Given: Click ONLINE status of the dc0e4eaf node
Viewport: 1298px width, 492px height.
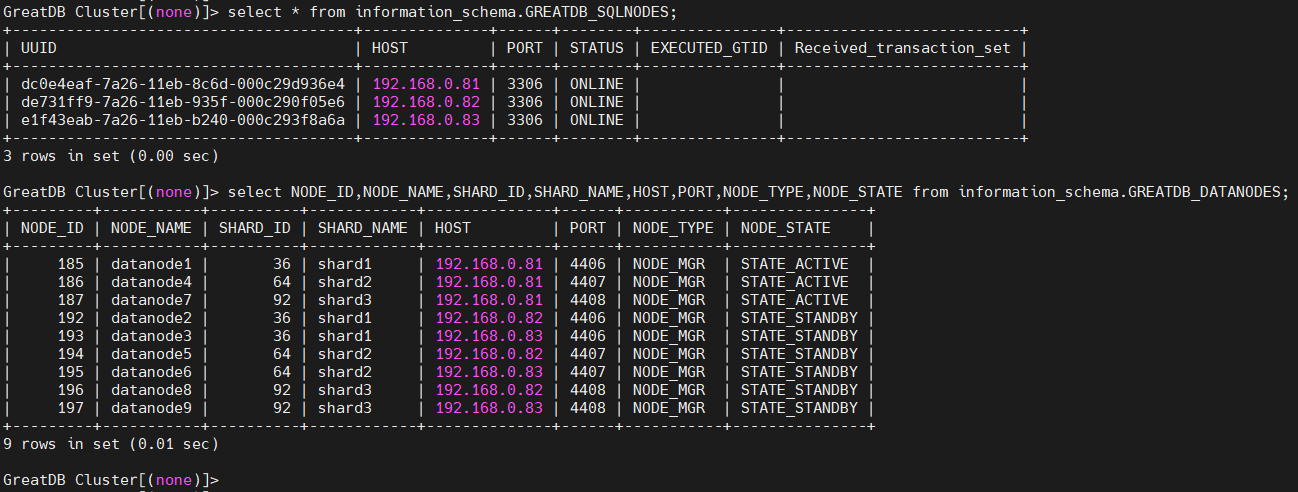Looking at the screenshot, I should tap(596, 84).
